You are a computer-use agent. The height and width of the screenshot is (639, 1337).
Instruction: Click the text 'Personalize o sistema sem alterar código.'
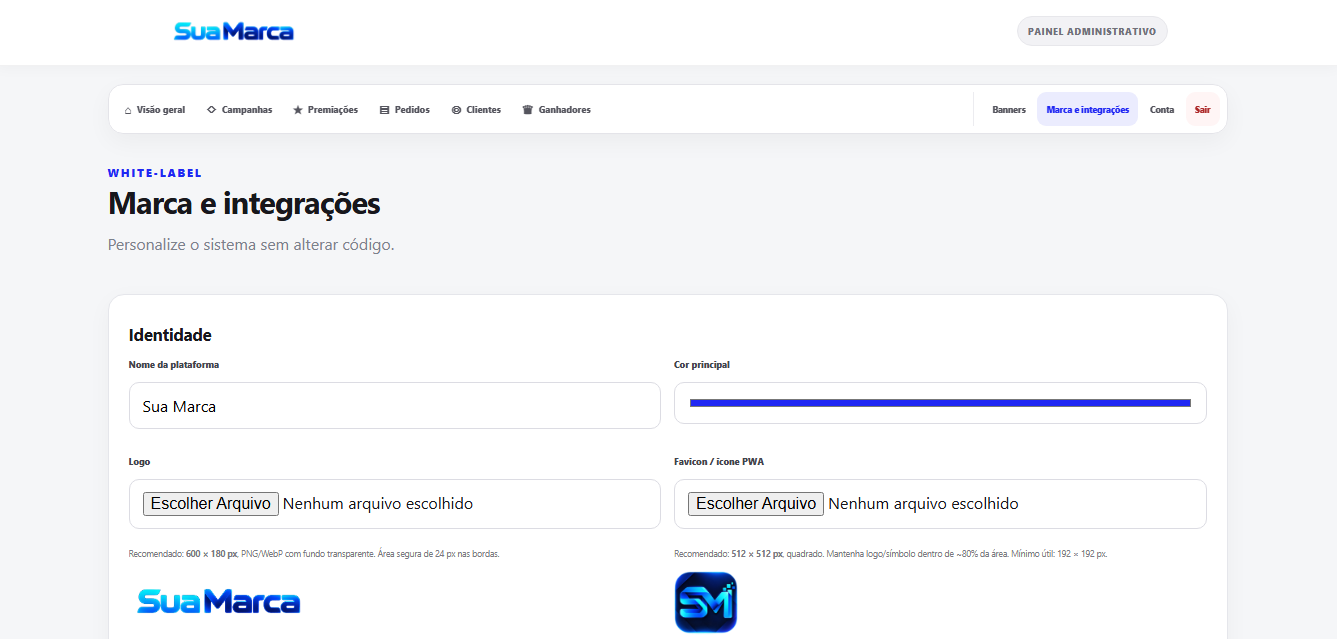[x=251, y=244]
